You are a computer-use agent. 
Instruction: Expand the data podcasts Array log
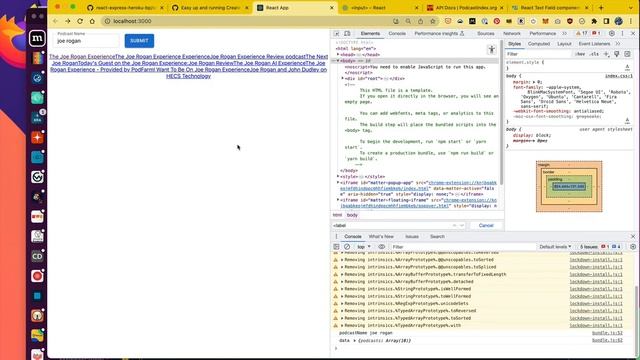[x=354, y=340]
